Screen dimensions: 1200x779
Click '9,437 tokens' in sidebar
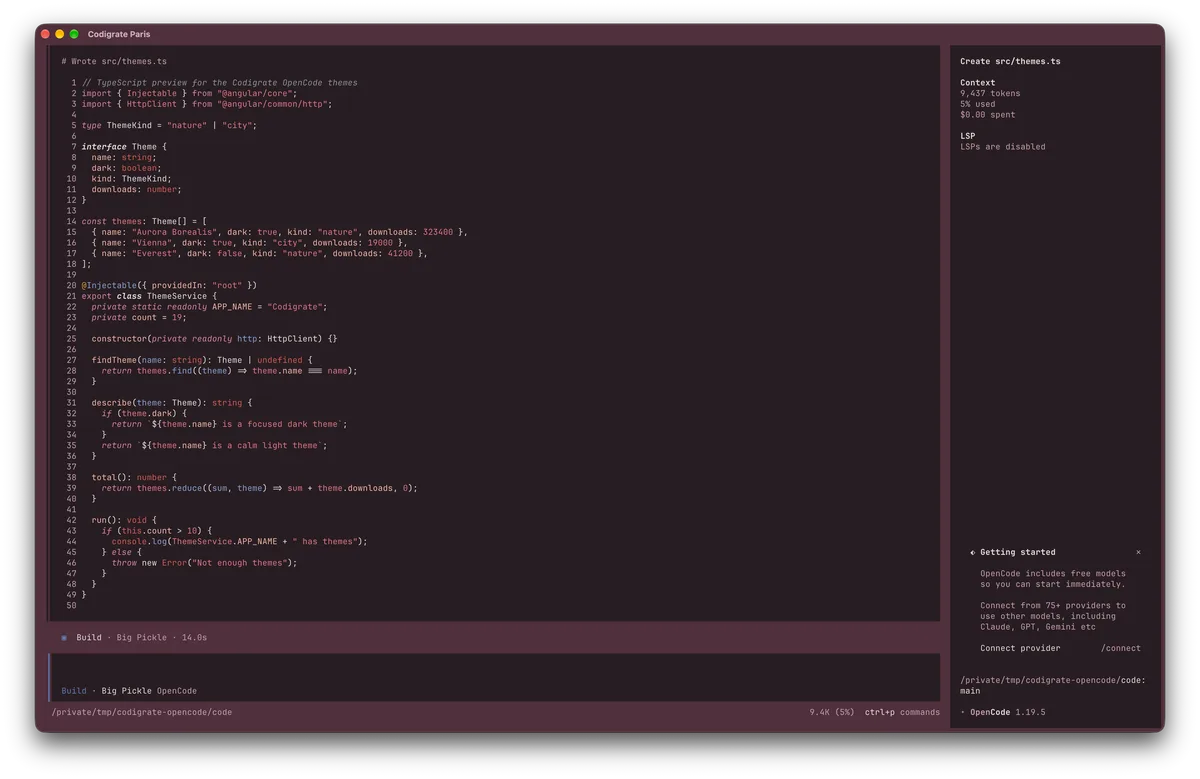click(990, 93)
